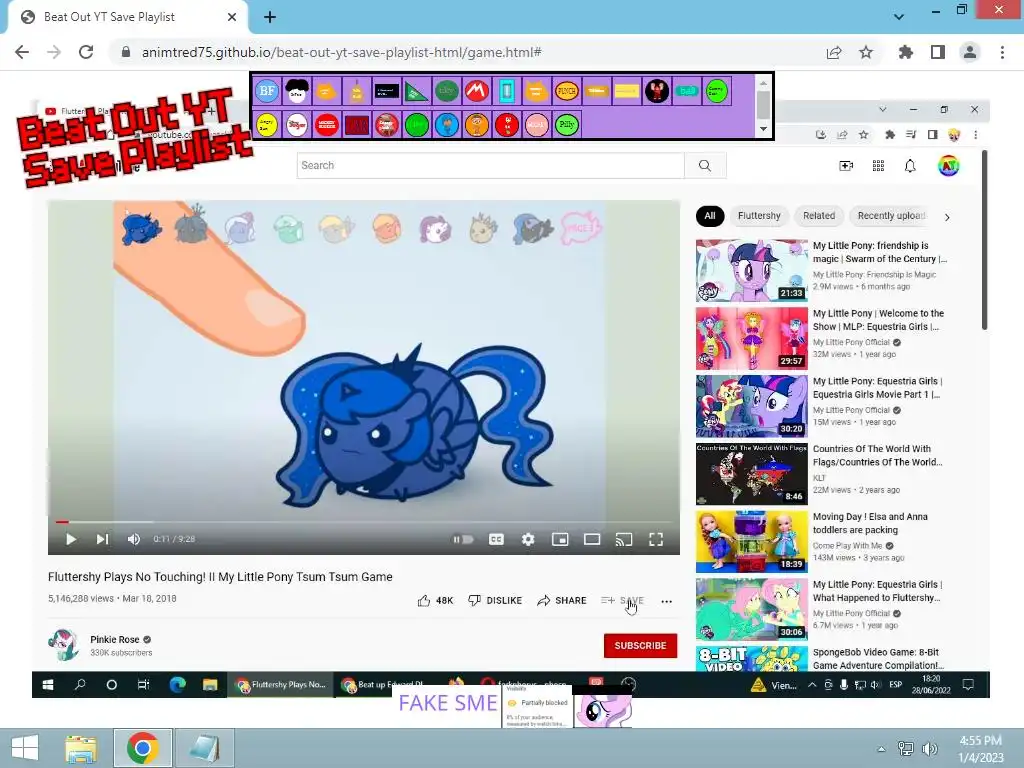The height and width of the screenshot is (768, 1024).
Task: Open Chrome tab search chevron
Action: tap(899, 17)
